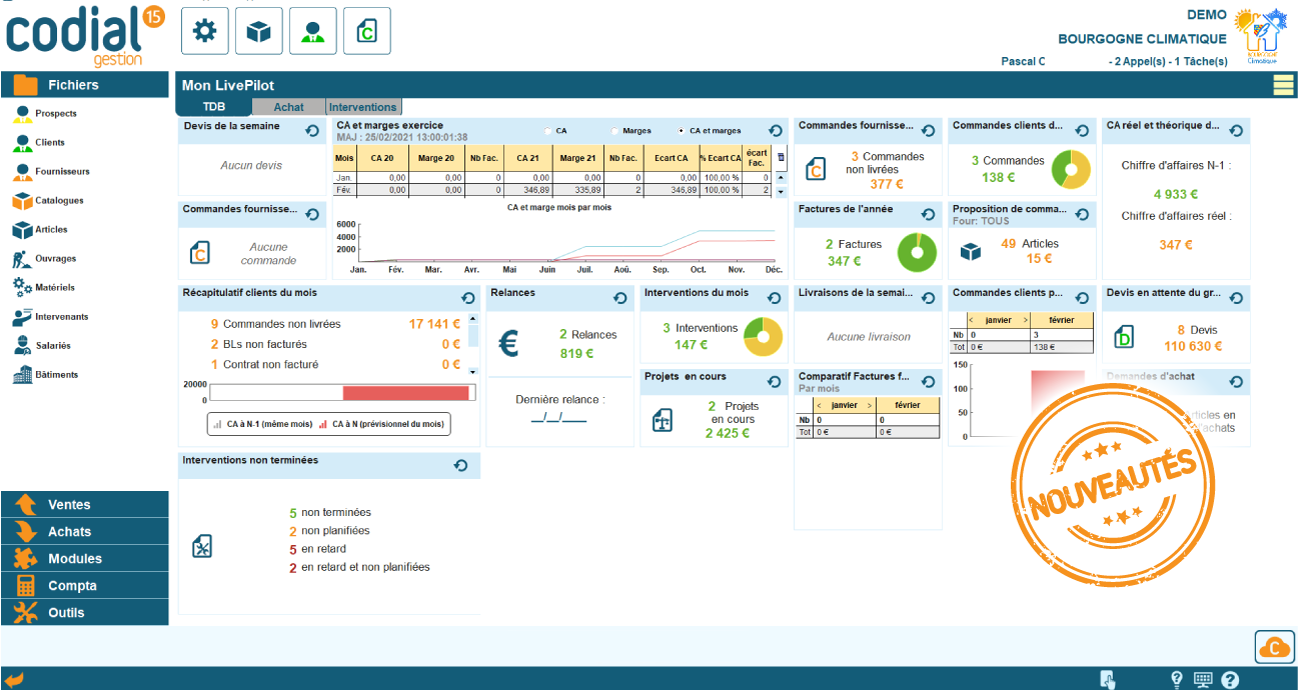The height and width of the screenshot is (690, 1300).
Task: Refresh the Interventions du mois widget
Action: click(775, 298)
